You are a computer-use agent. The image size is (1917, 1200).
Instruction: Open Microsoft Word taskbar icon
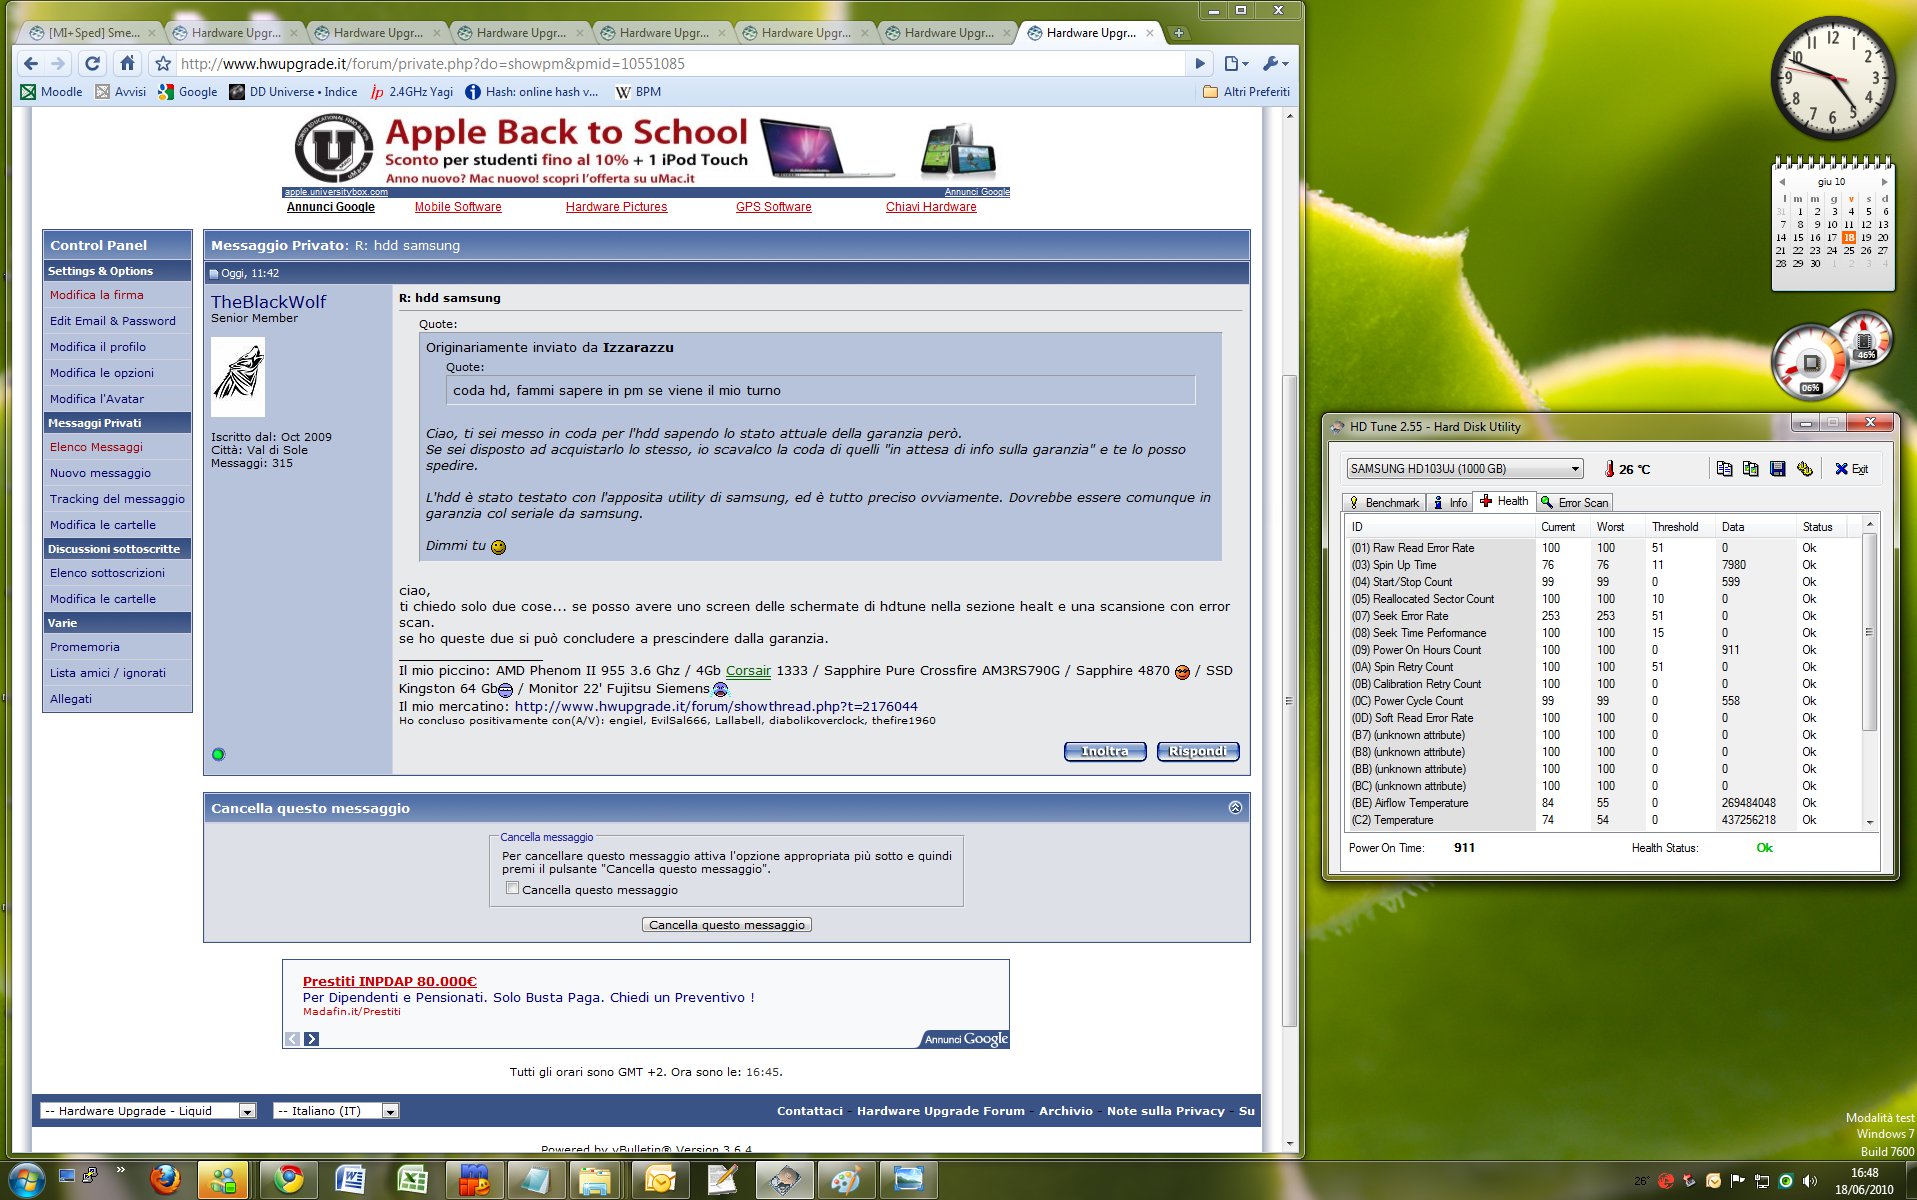click(350, 1180)
